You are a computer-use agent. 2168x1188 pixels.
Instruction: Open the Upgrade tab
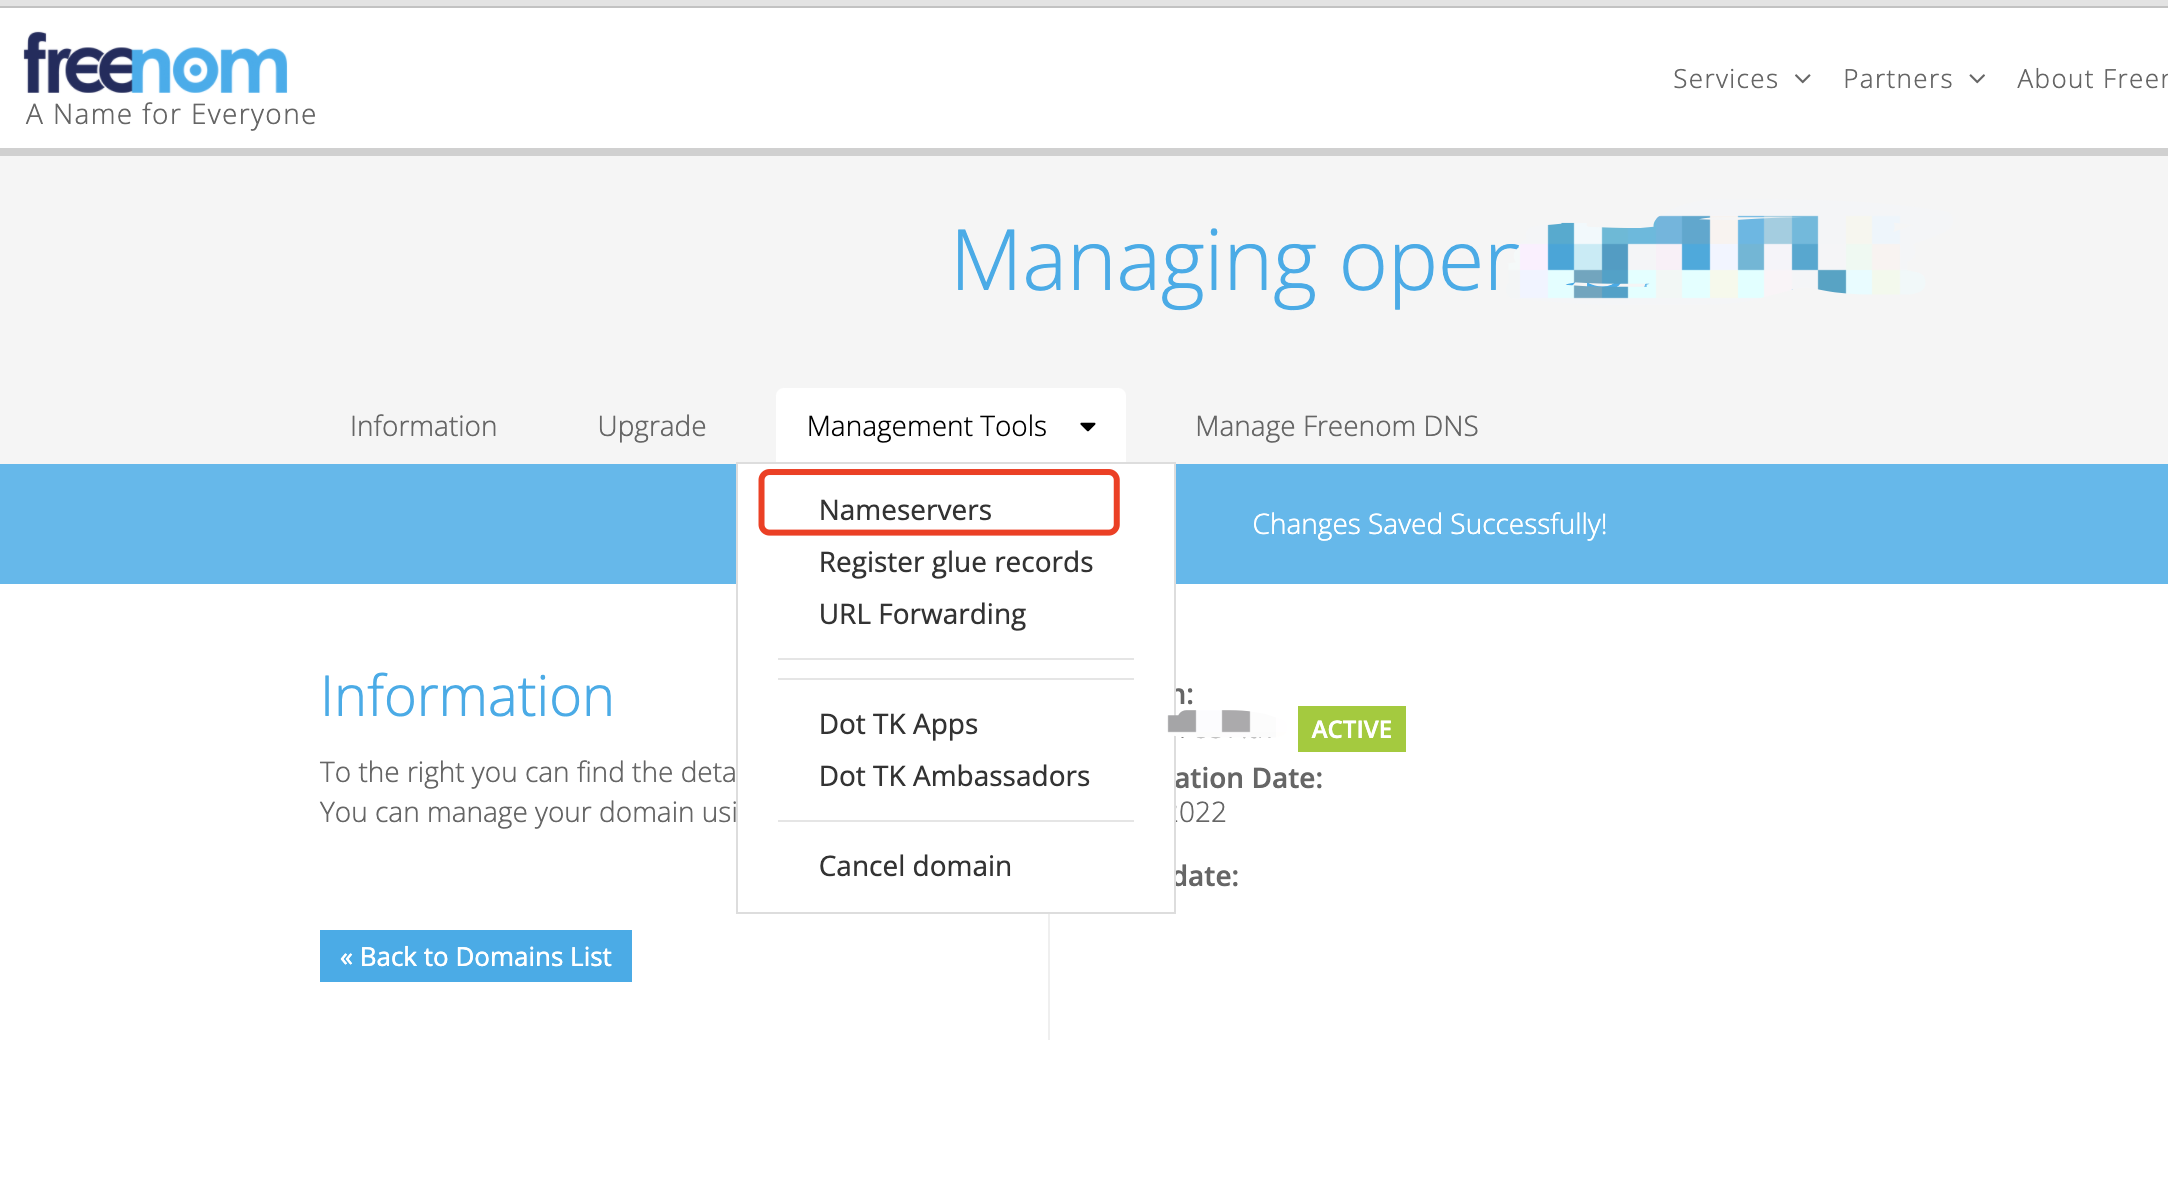tap(652, 426)
